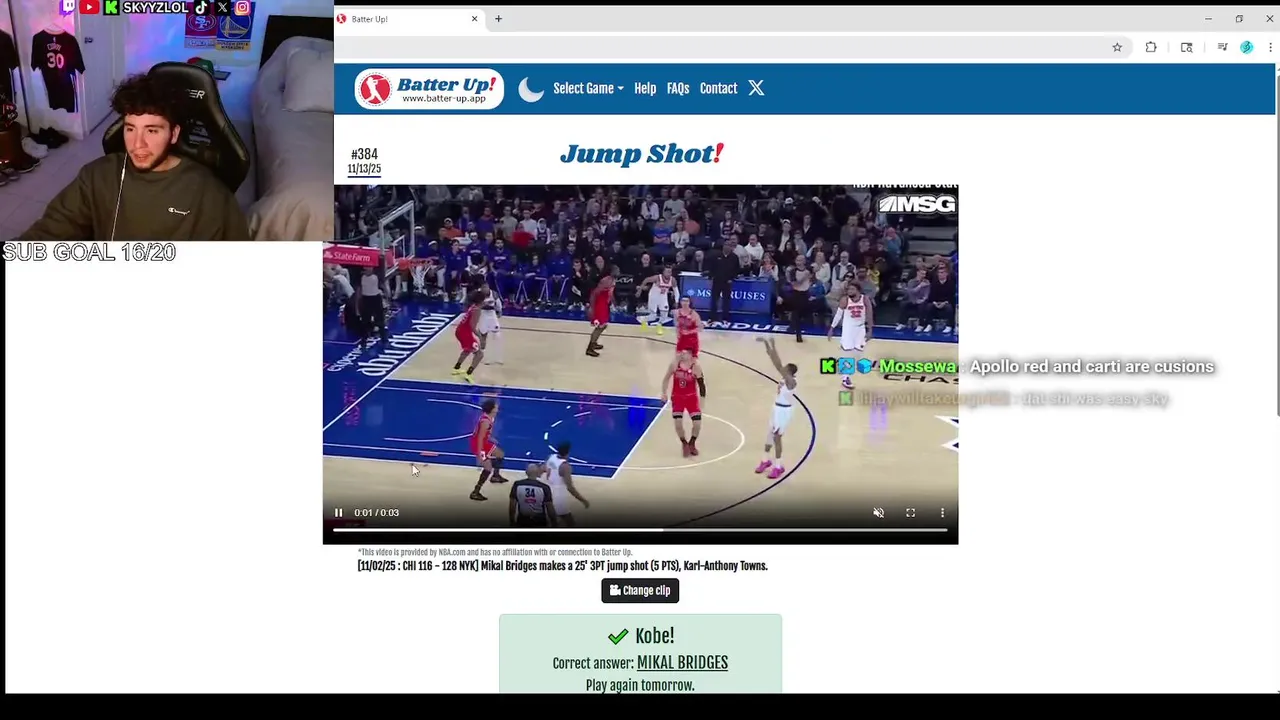Enter fullscreen video mode

(910, 513)
